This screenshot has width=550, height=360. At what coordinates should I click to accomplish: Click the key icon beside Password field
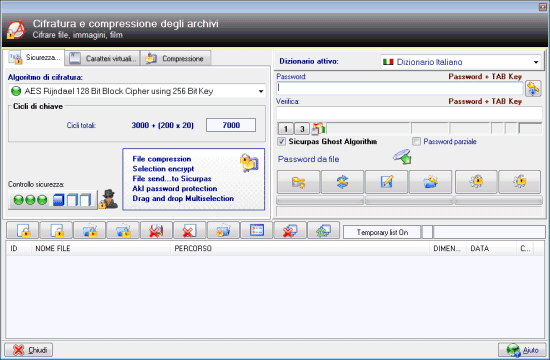533,88
